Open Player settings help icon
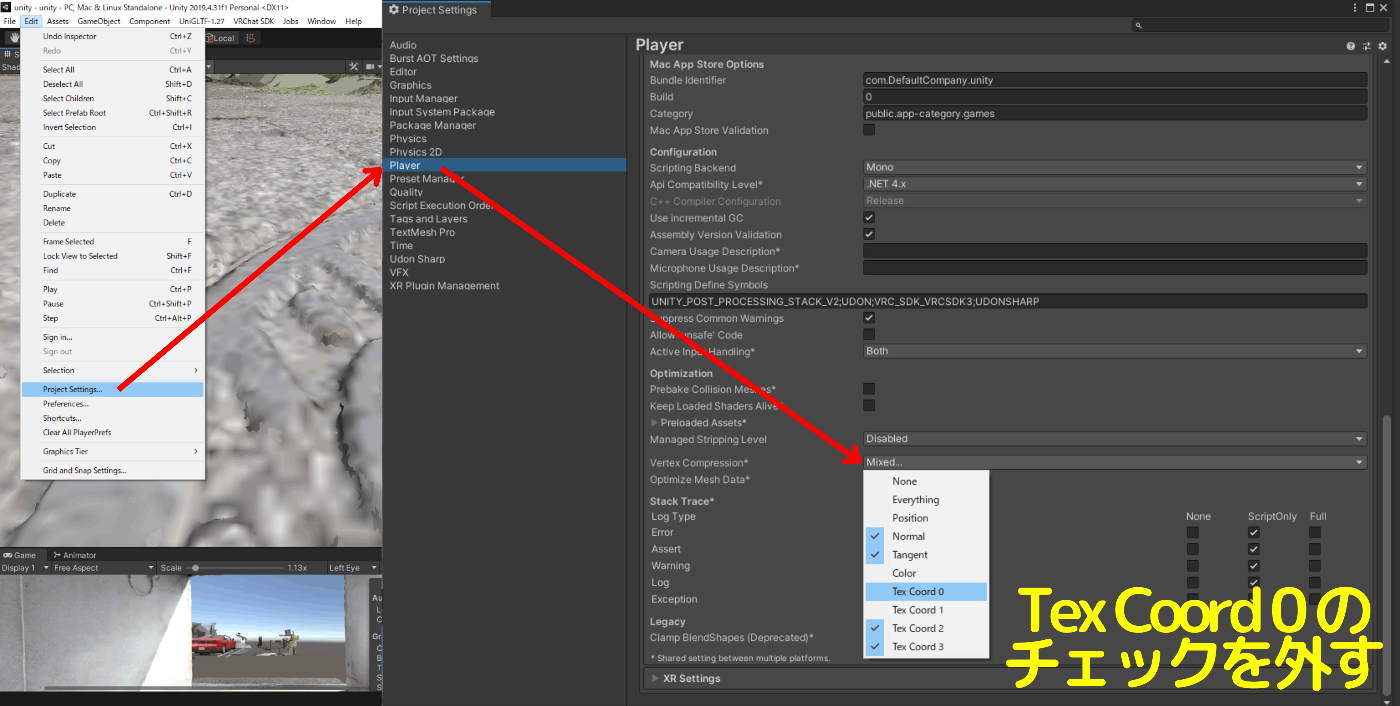Screen dimensions: 1400x706 (x=1351, y=46)
